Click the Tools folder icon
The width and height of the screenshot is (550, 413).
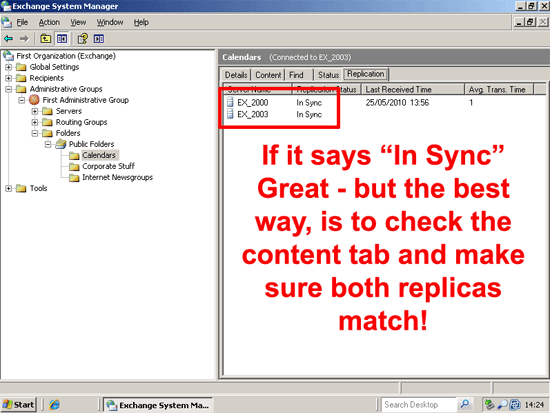click(x=21, y=188)
